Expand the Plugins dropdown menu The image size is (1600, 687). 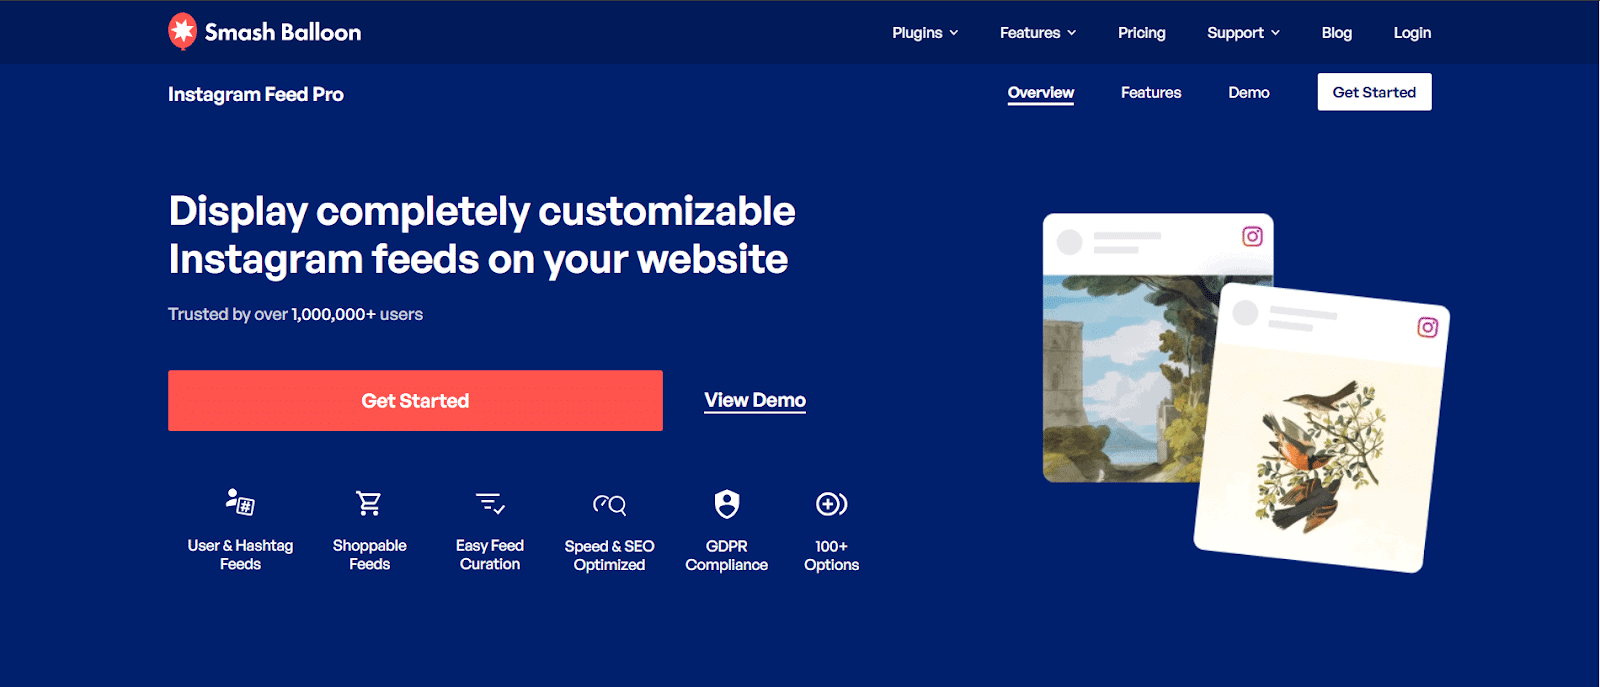tap(925, 33)
